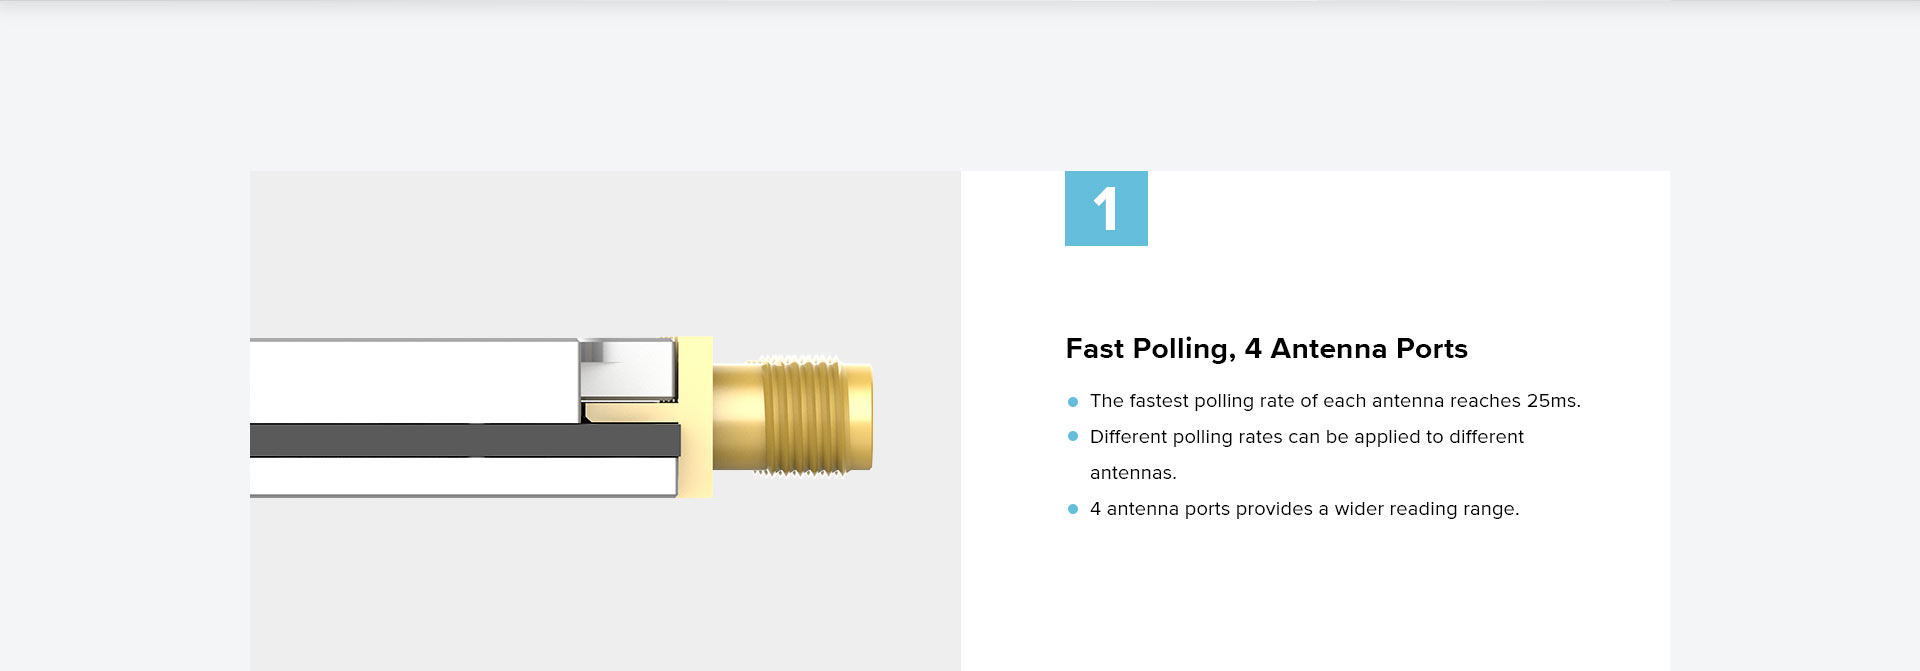Click the white text card background
Screen dimensions: 1920x671
pos(1315,590)
